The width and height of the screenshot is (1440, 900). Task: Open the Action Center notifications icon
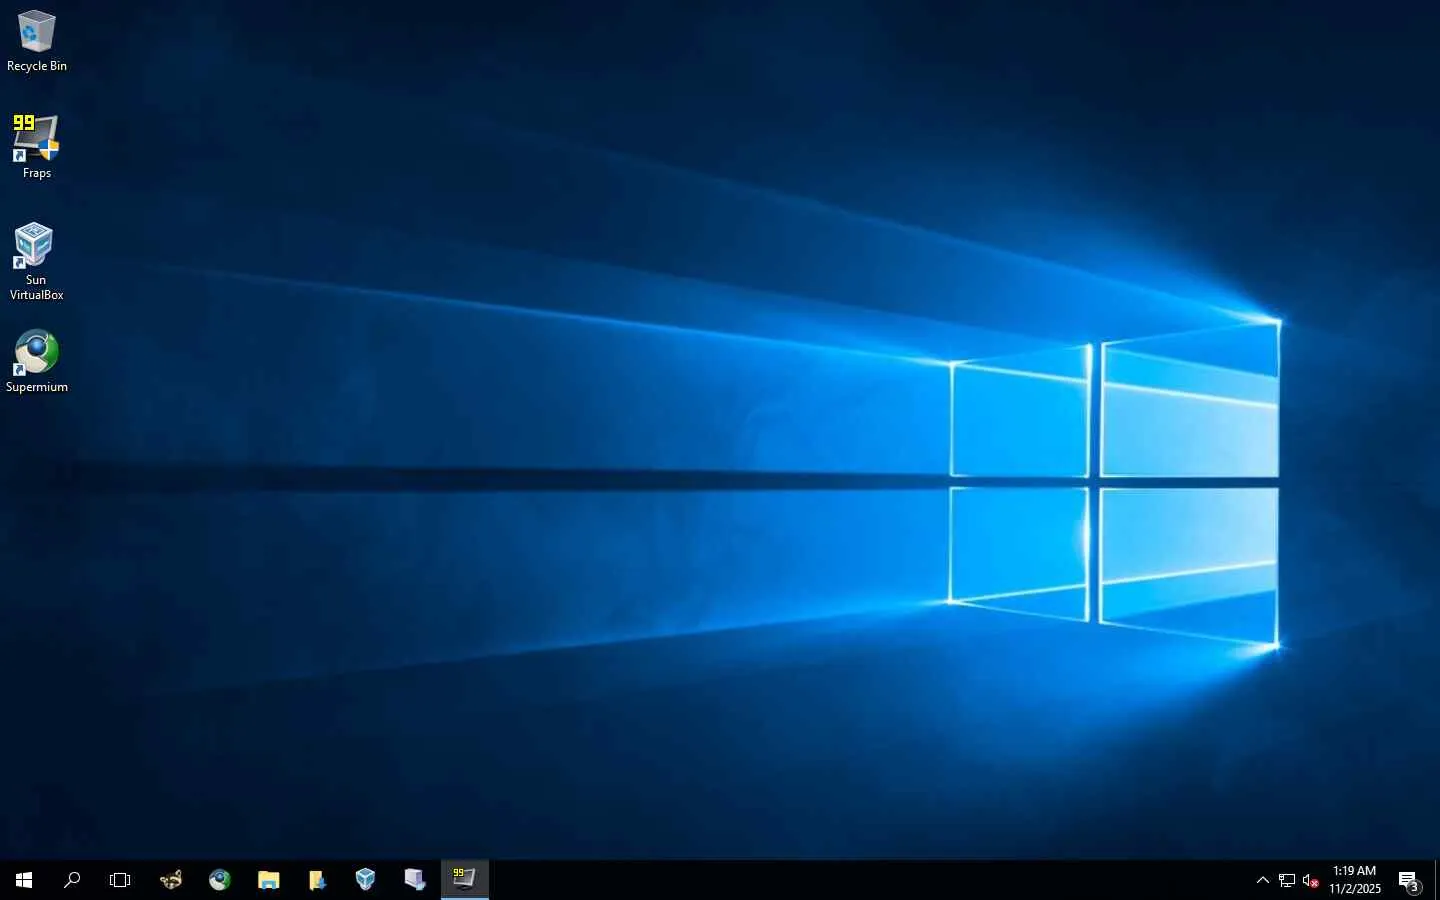[x=1409, y=880]
